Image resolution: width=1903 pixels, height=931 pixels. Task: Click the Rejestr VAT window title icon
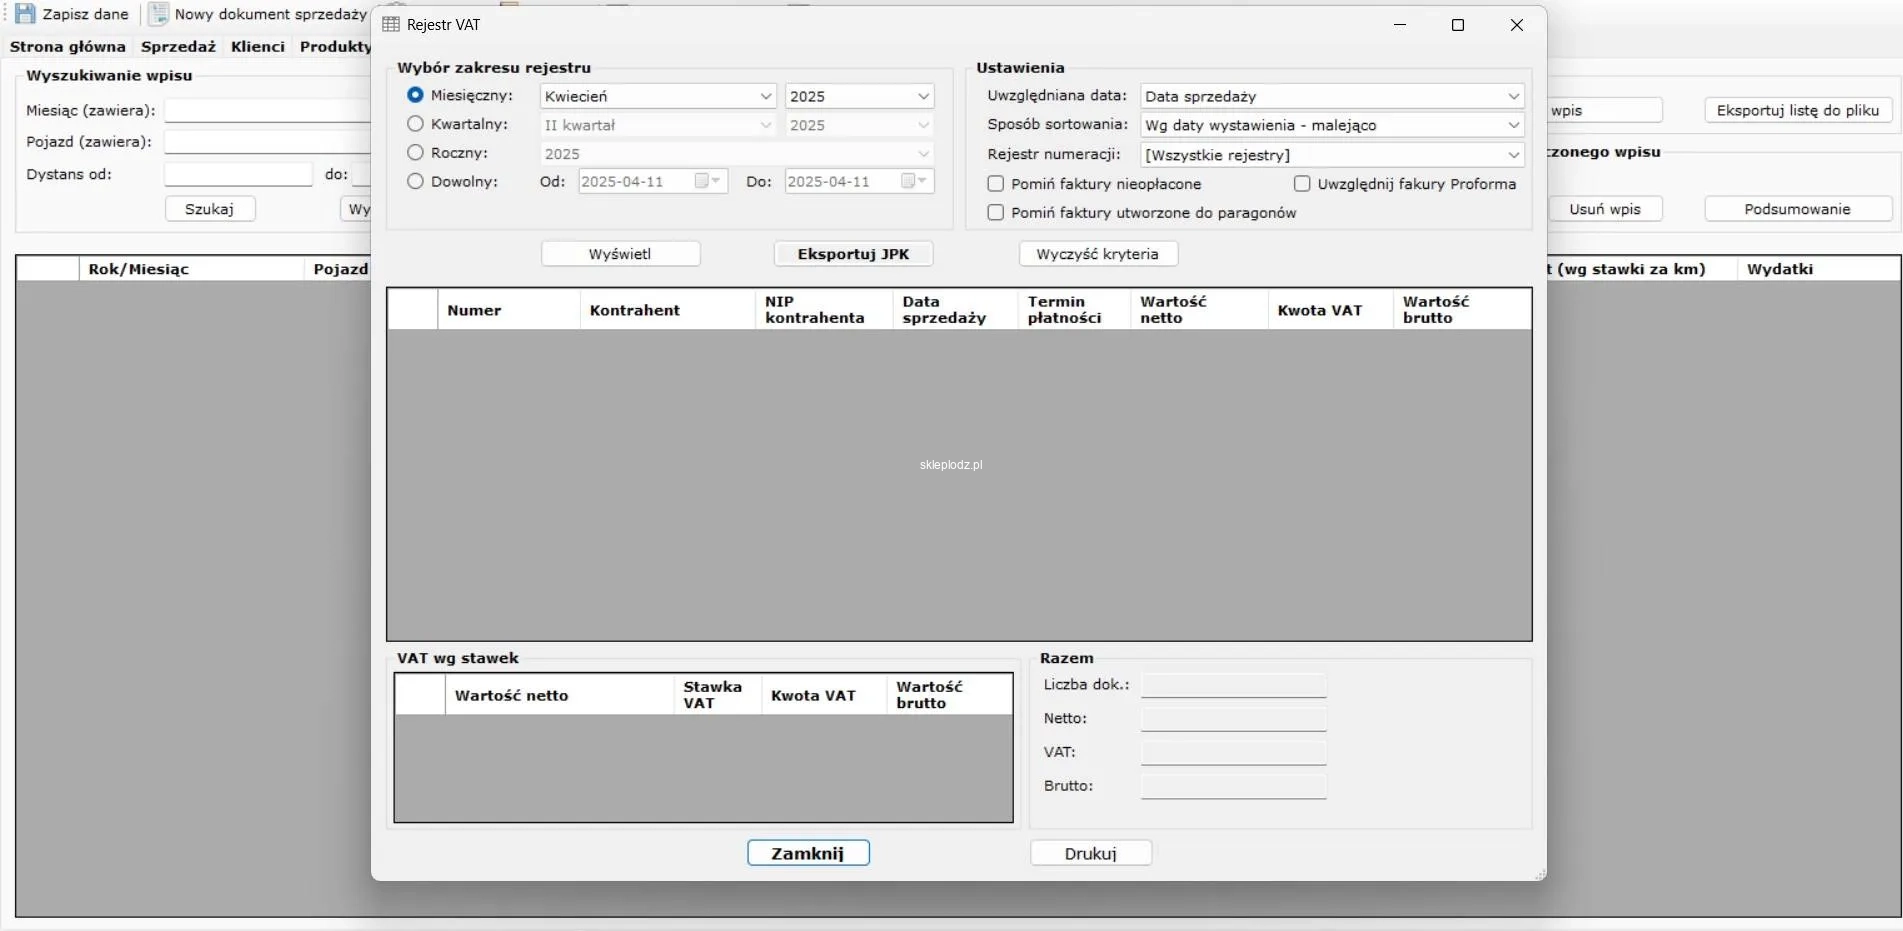tap(391, 25)
